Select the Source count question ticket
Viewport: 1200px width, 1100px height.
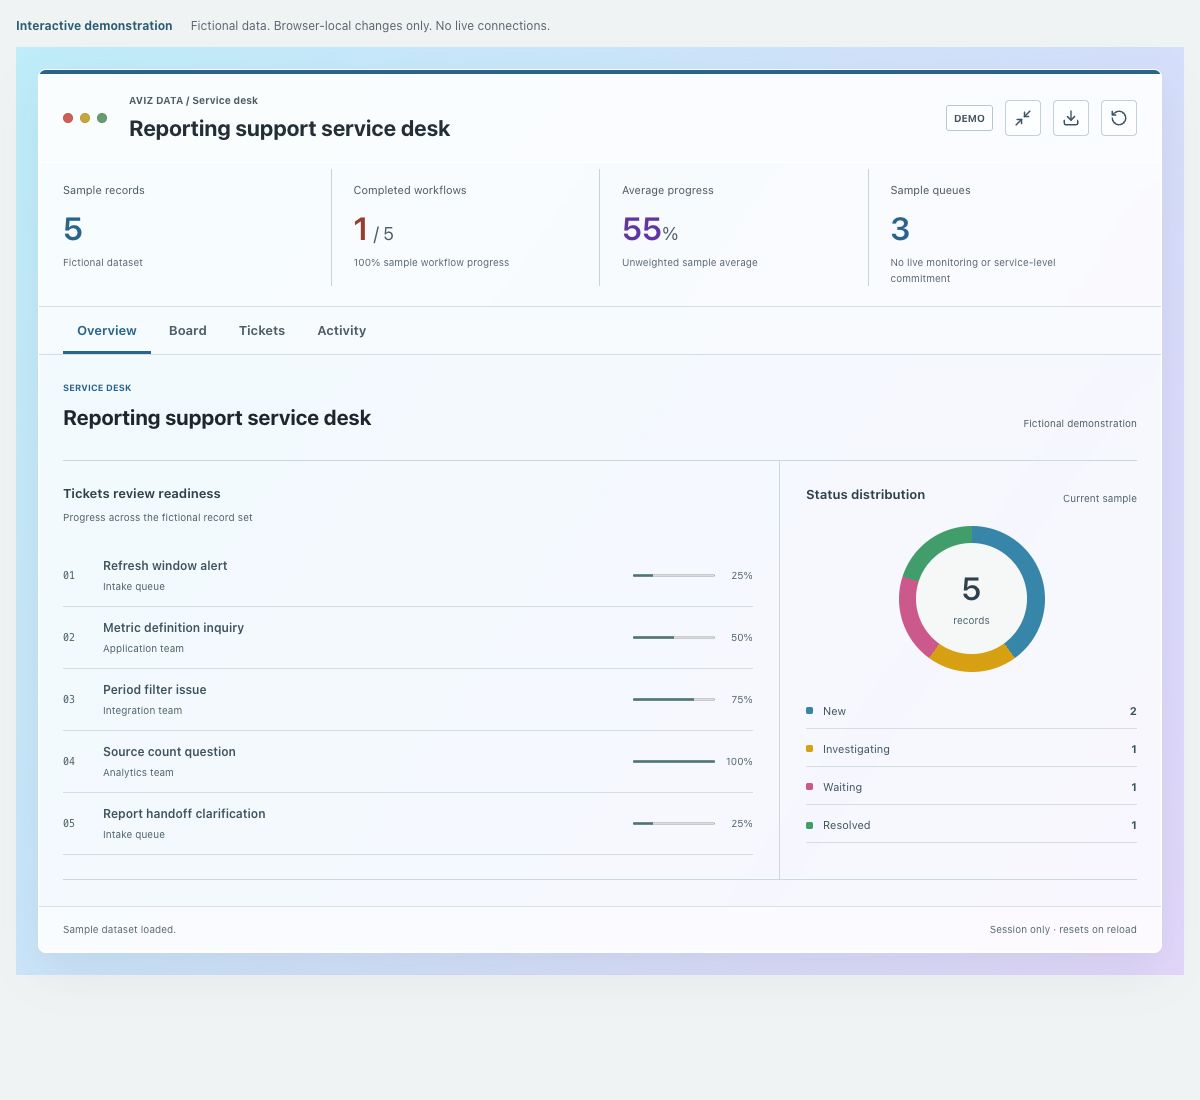click(x=408, y=762)
